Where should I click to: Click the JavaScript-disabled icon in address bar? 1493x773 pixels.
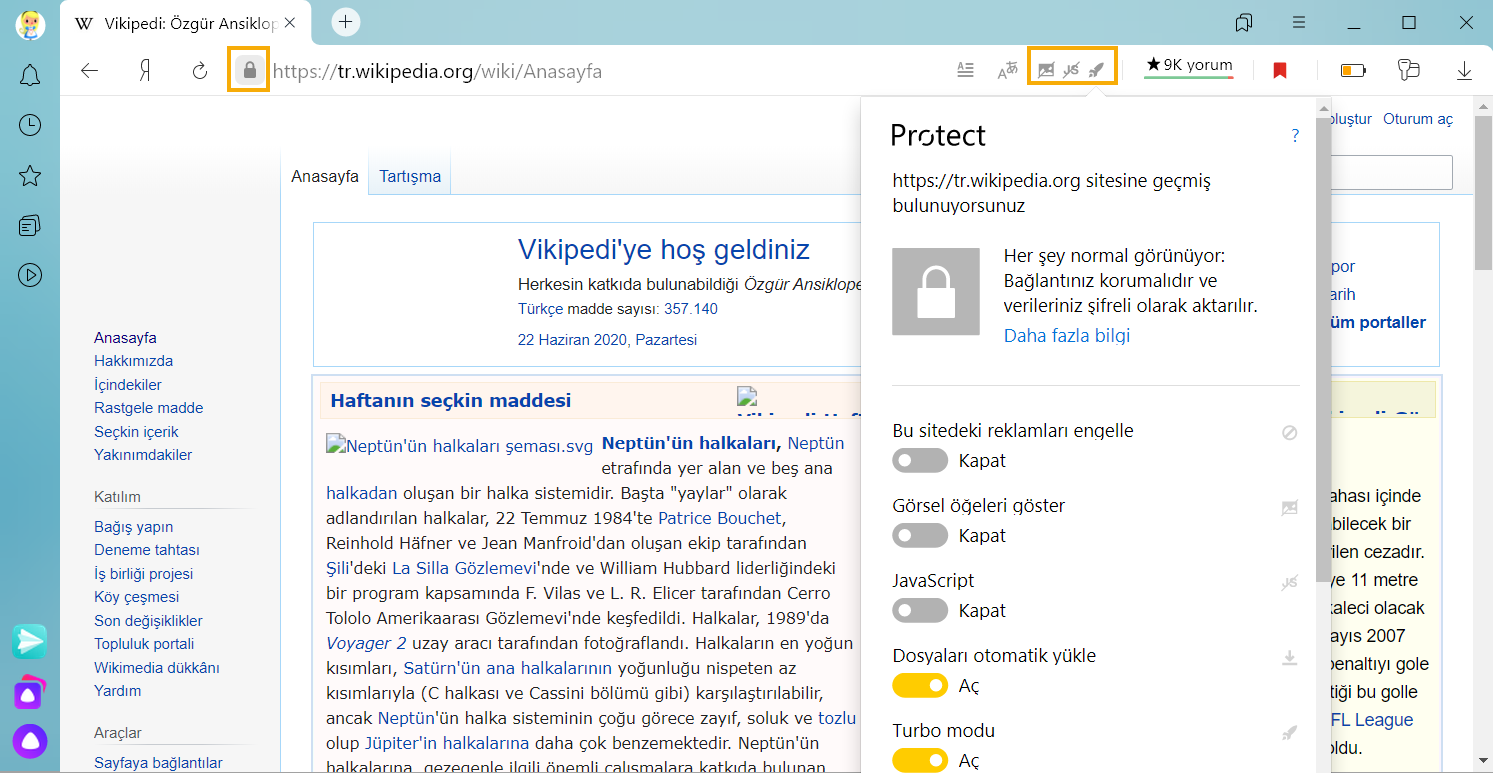tap(1071, 70)
